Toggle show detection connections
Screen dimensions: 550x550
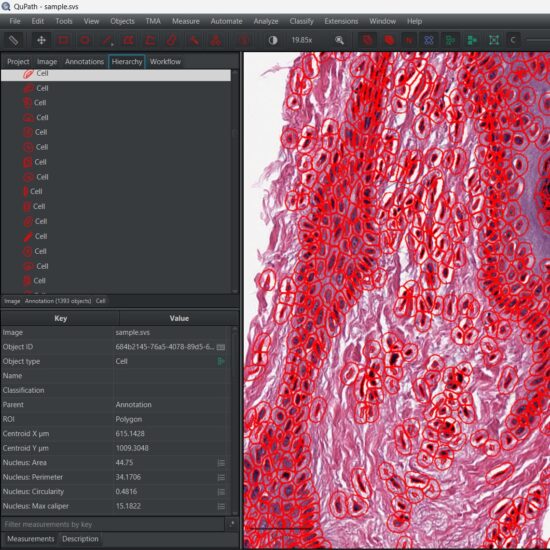click(494, 40)
